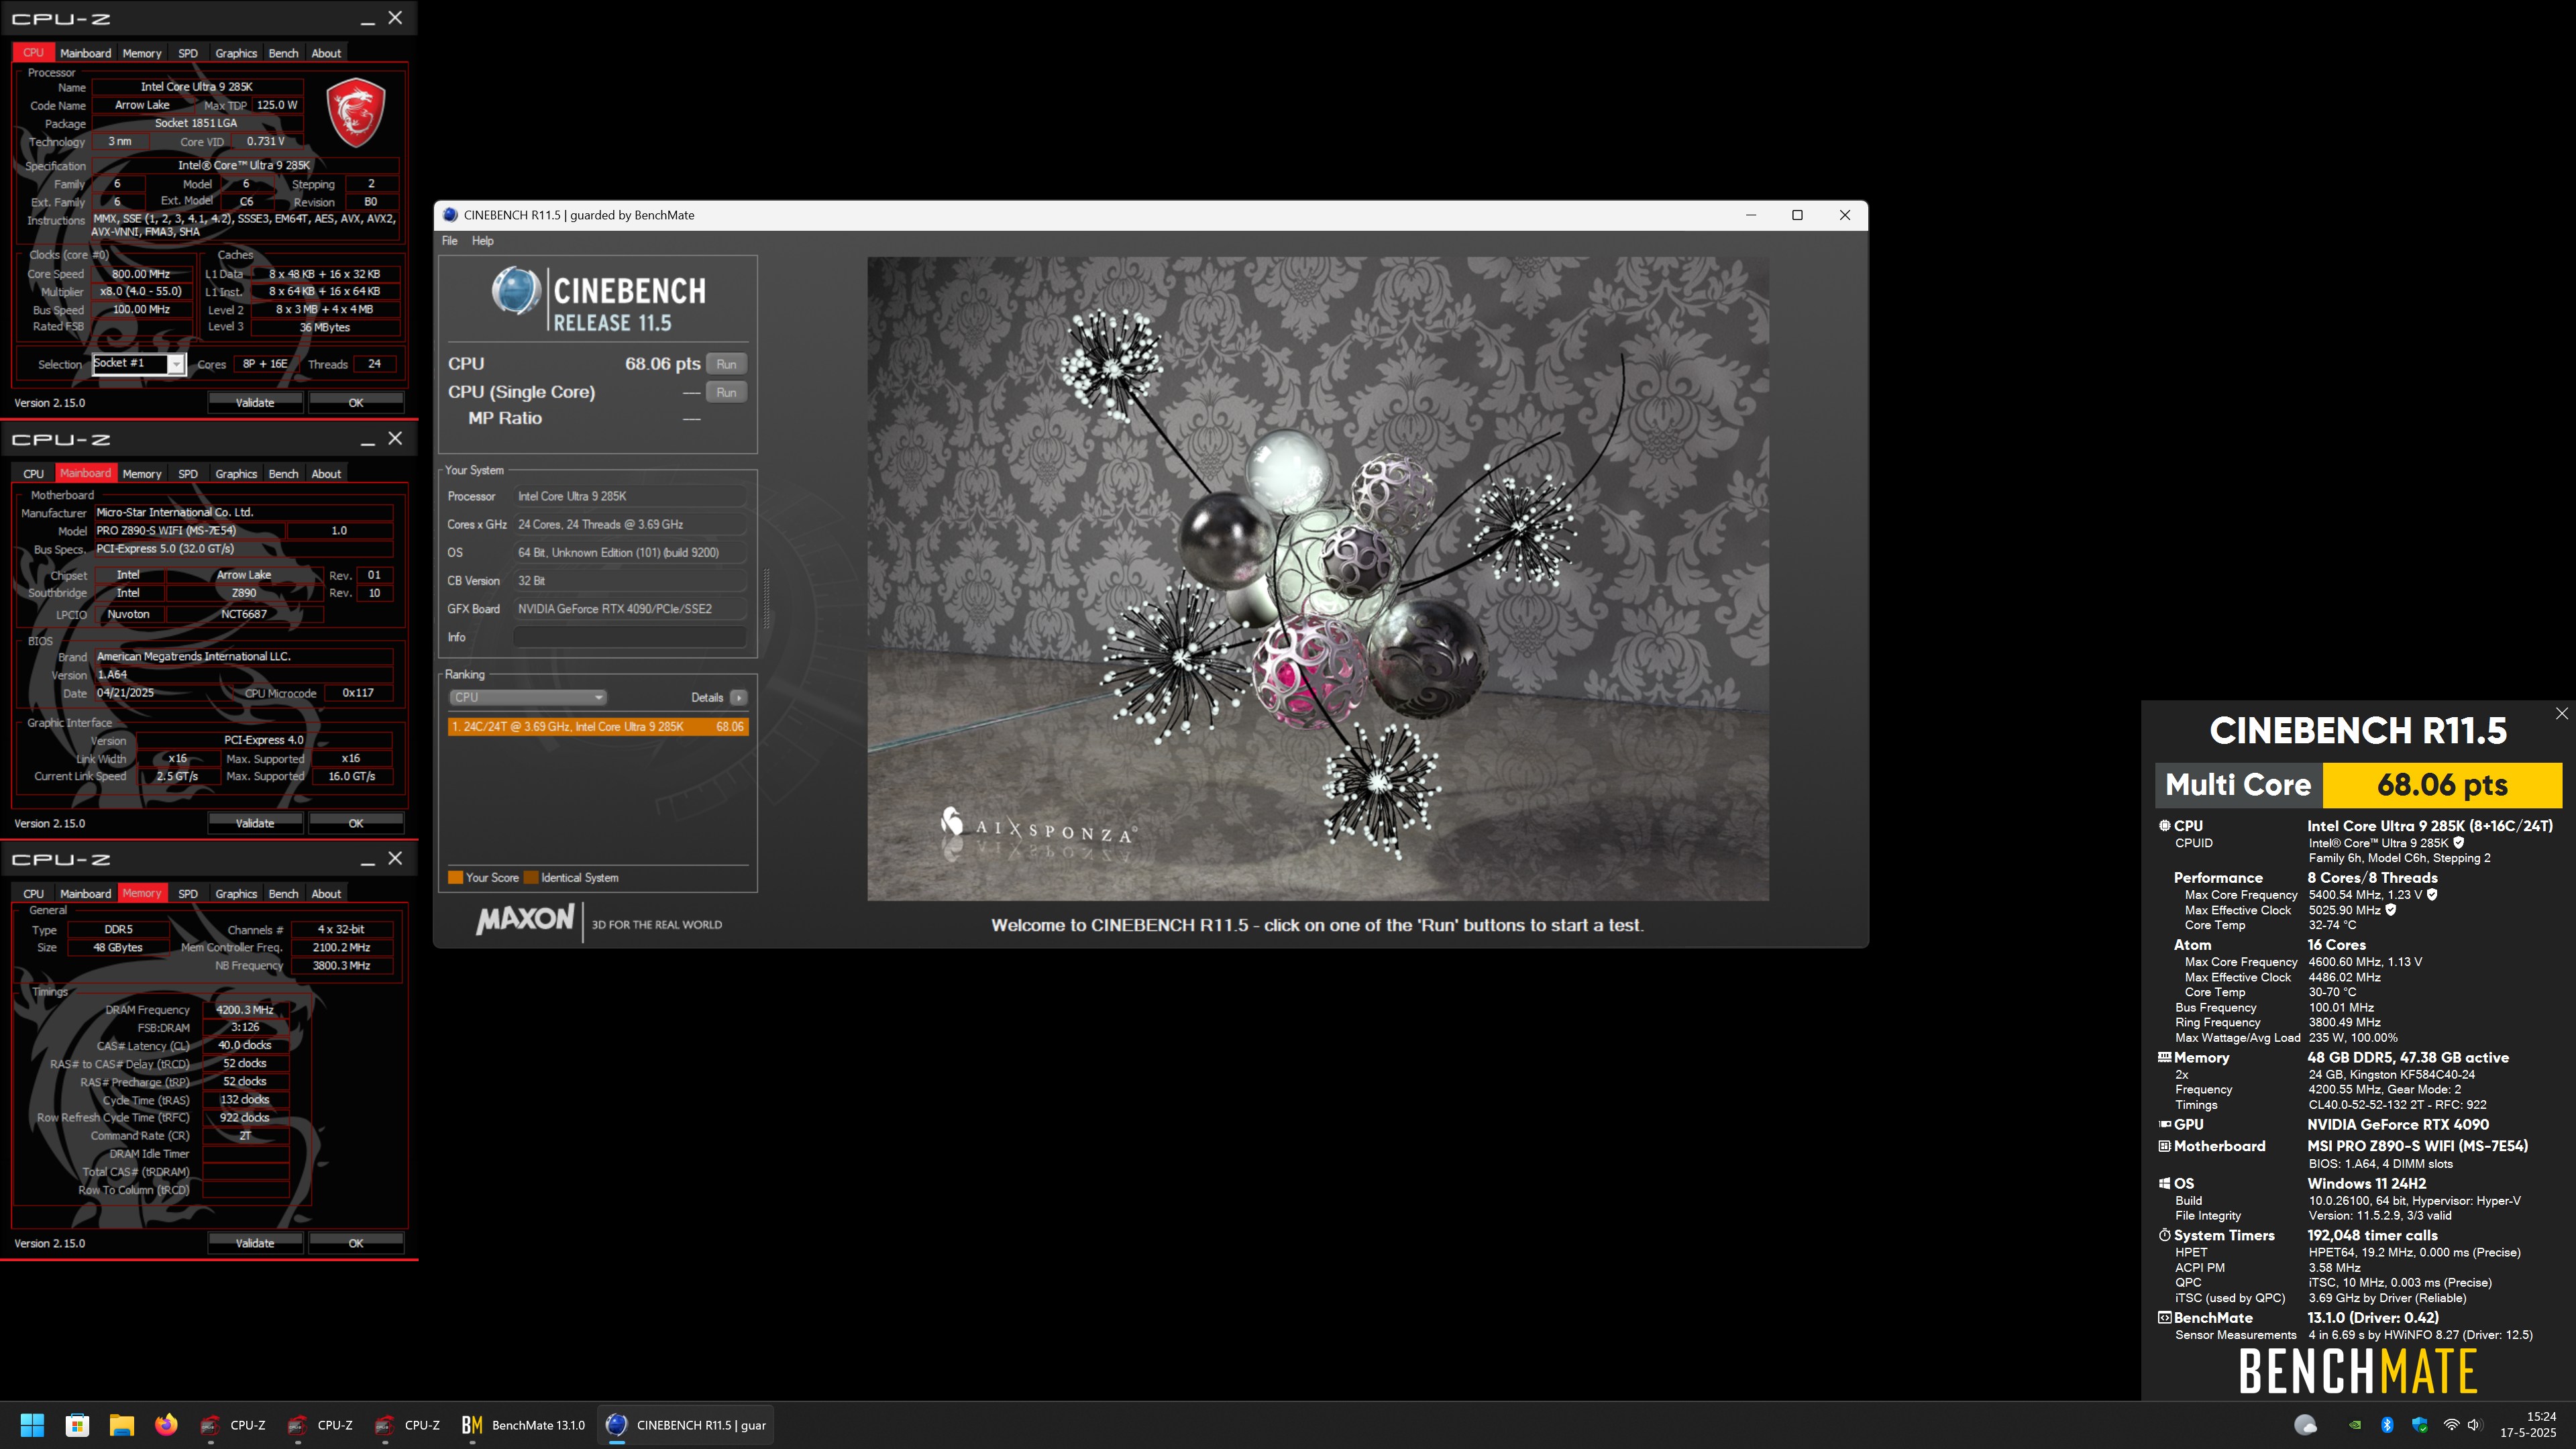Open SPD tab in middle CPU-Z Mainboard window
The height and width of the screenshot is (1449, 2576).
[188, 474]
